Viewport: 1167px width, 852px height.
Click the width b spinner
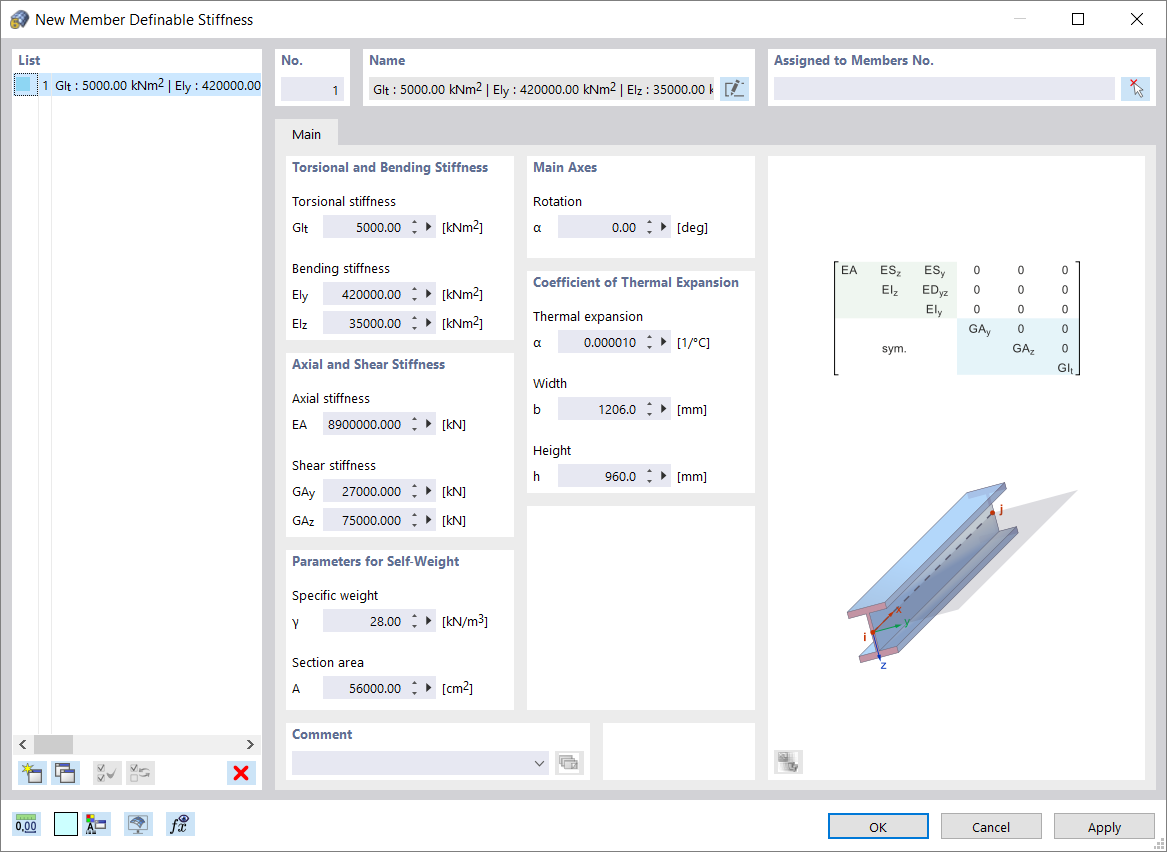click(650, 409)
